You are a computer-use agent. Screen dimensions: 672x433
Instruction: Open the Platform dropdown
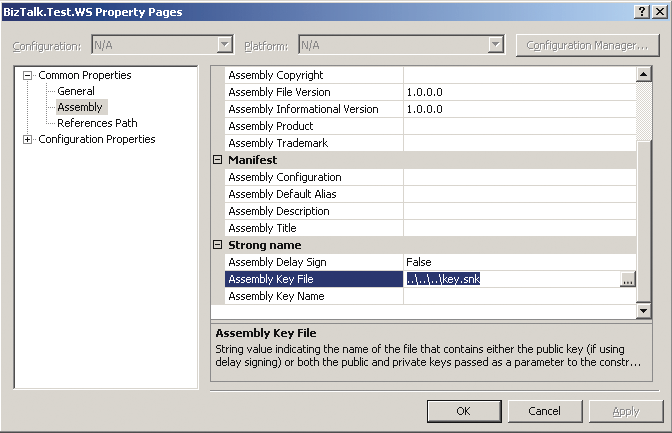[x=495, y=45]
